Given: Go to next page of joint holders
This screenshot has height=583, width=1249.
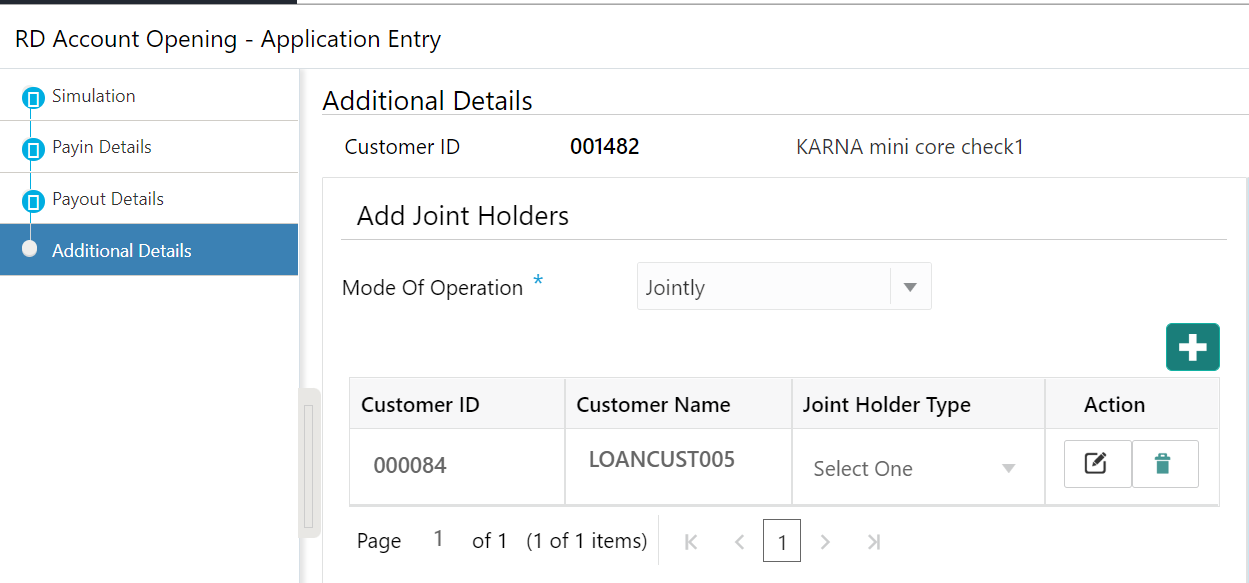Looking at the screenshot, I should pyautogui.click(x=825, y=542).
